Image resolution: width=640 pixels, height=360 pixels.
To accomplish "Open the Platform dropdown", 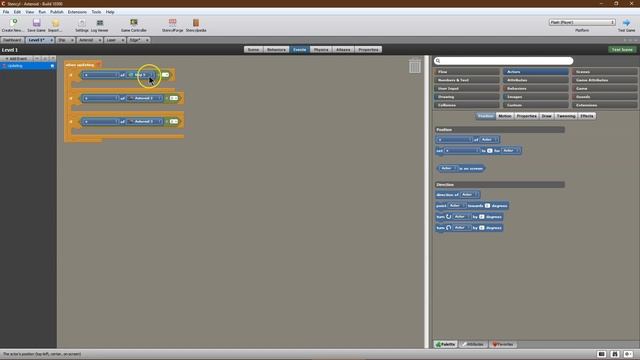I will point(582,22).
